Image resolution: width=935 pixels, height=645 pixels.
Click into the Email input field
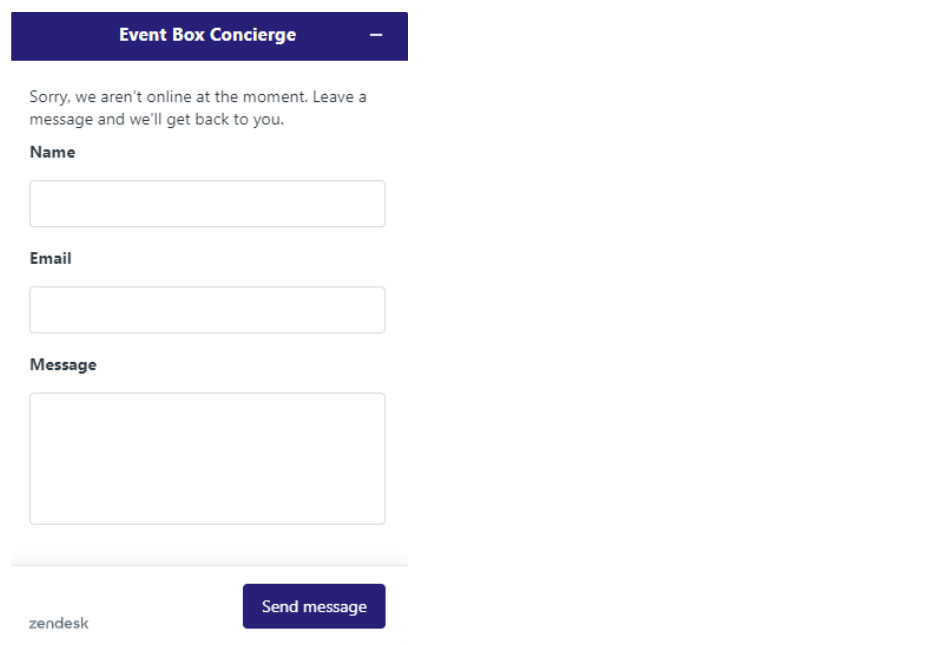point(207,310)
